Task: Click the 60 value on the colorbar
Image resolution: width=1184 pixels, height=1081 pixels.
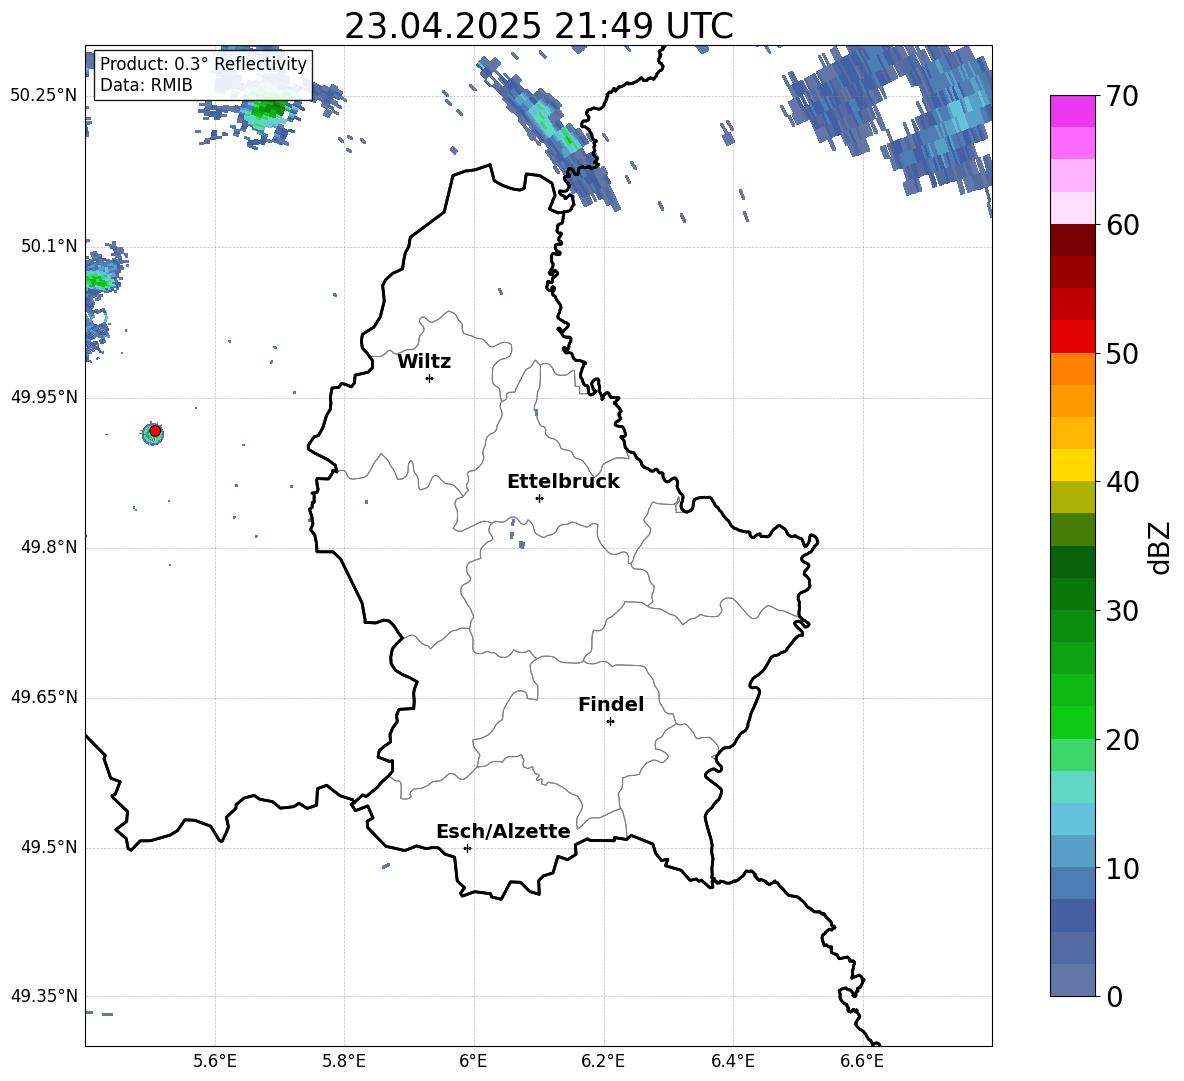Action: (x=1122, y=225)
